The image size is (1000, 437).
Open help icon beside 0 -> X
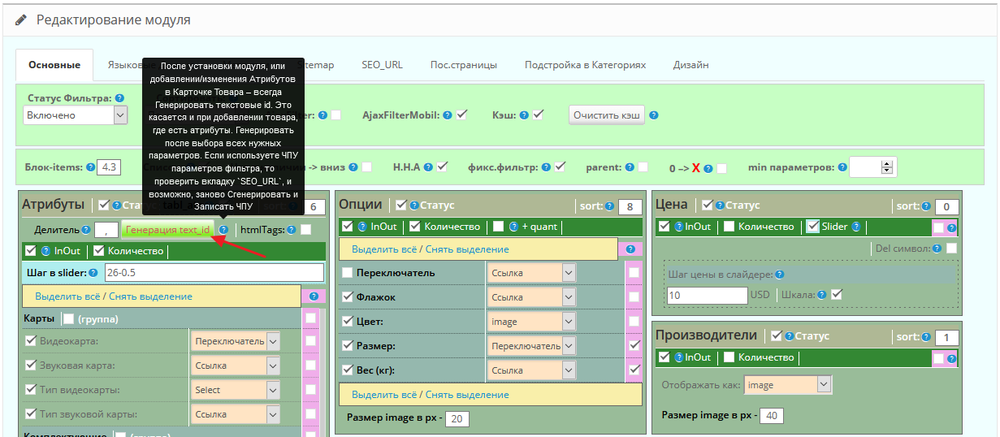point(709,168)
